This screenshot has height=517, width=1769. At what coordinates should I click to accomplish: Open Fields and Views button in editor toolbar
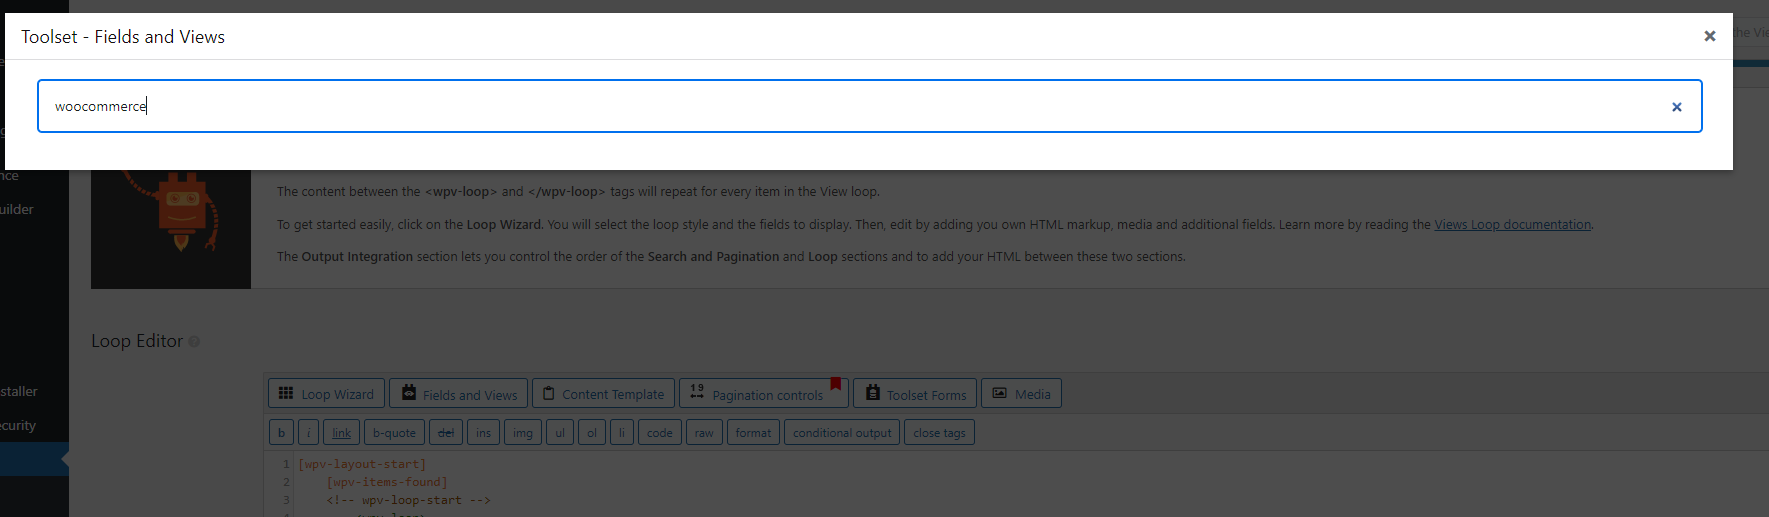point(459,393)
